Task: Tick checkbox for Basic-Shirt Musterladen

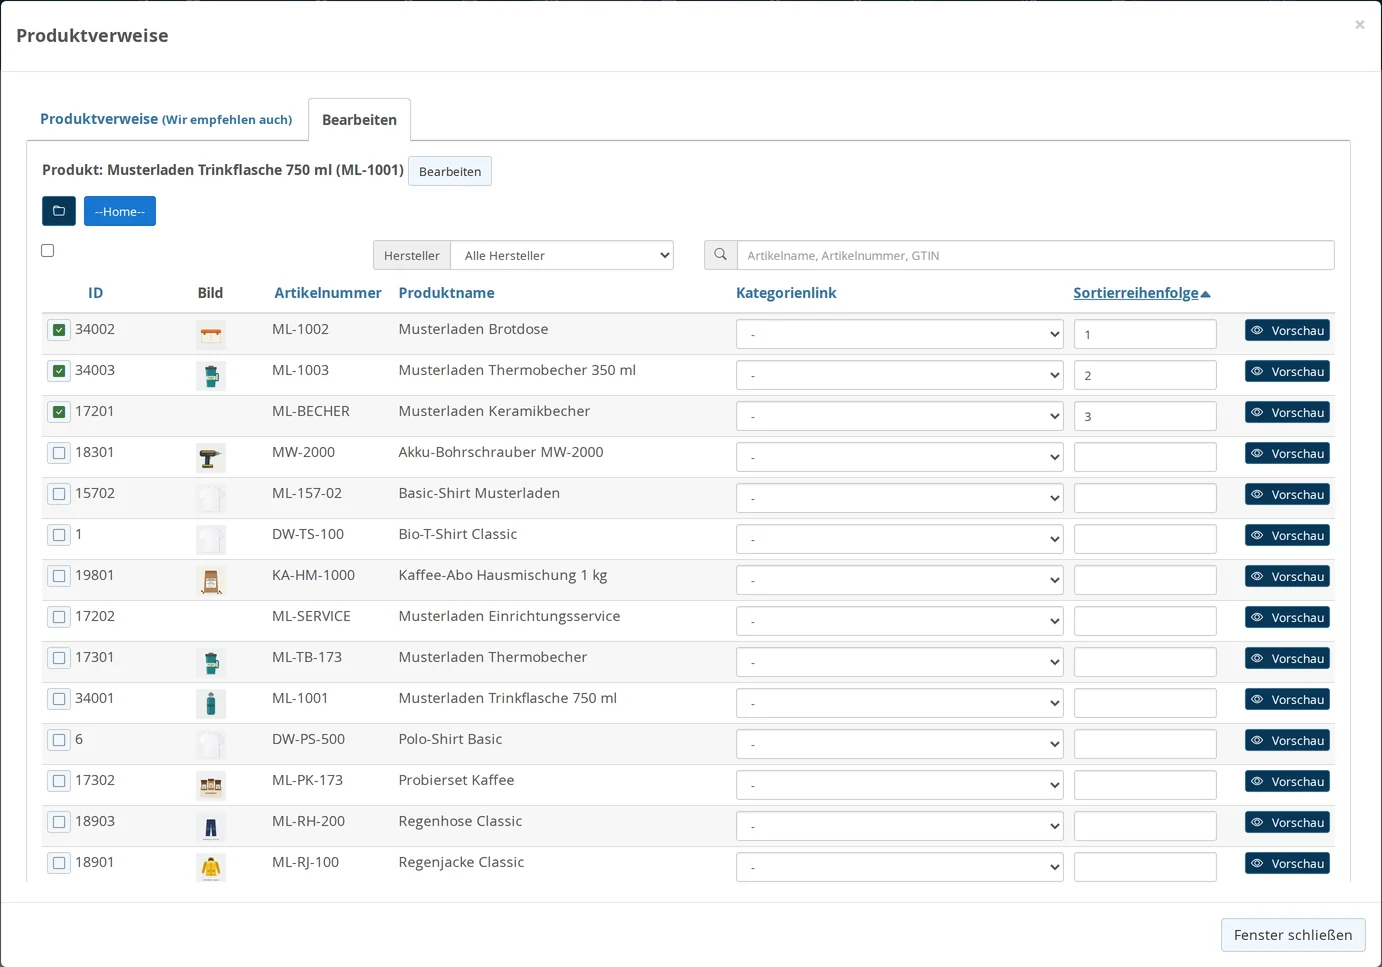Action: point(59,494)
